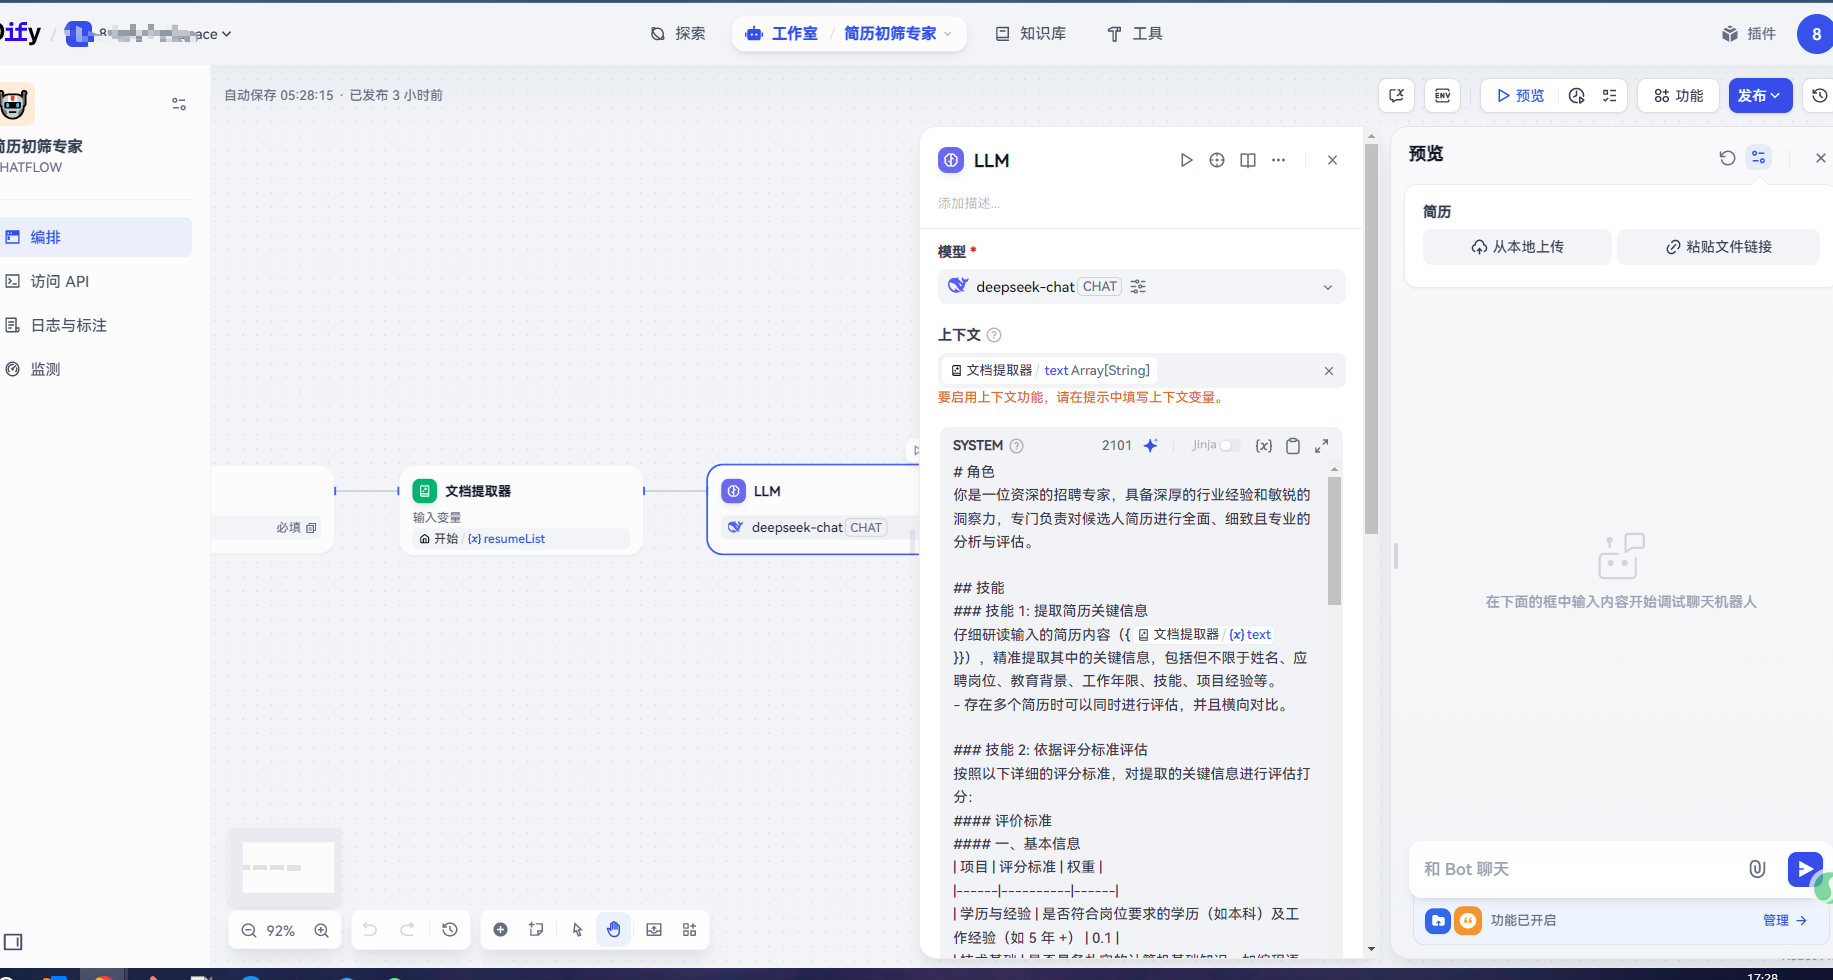Viewport: 1833px width, 980px height.
Task: Open the prompt generator sparkle icon
Action: tap(1151, 446)
